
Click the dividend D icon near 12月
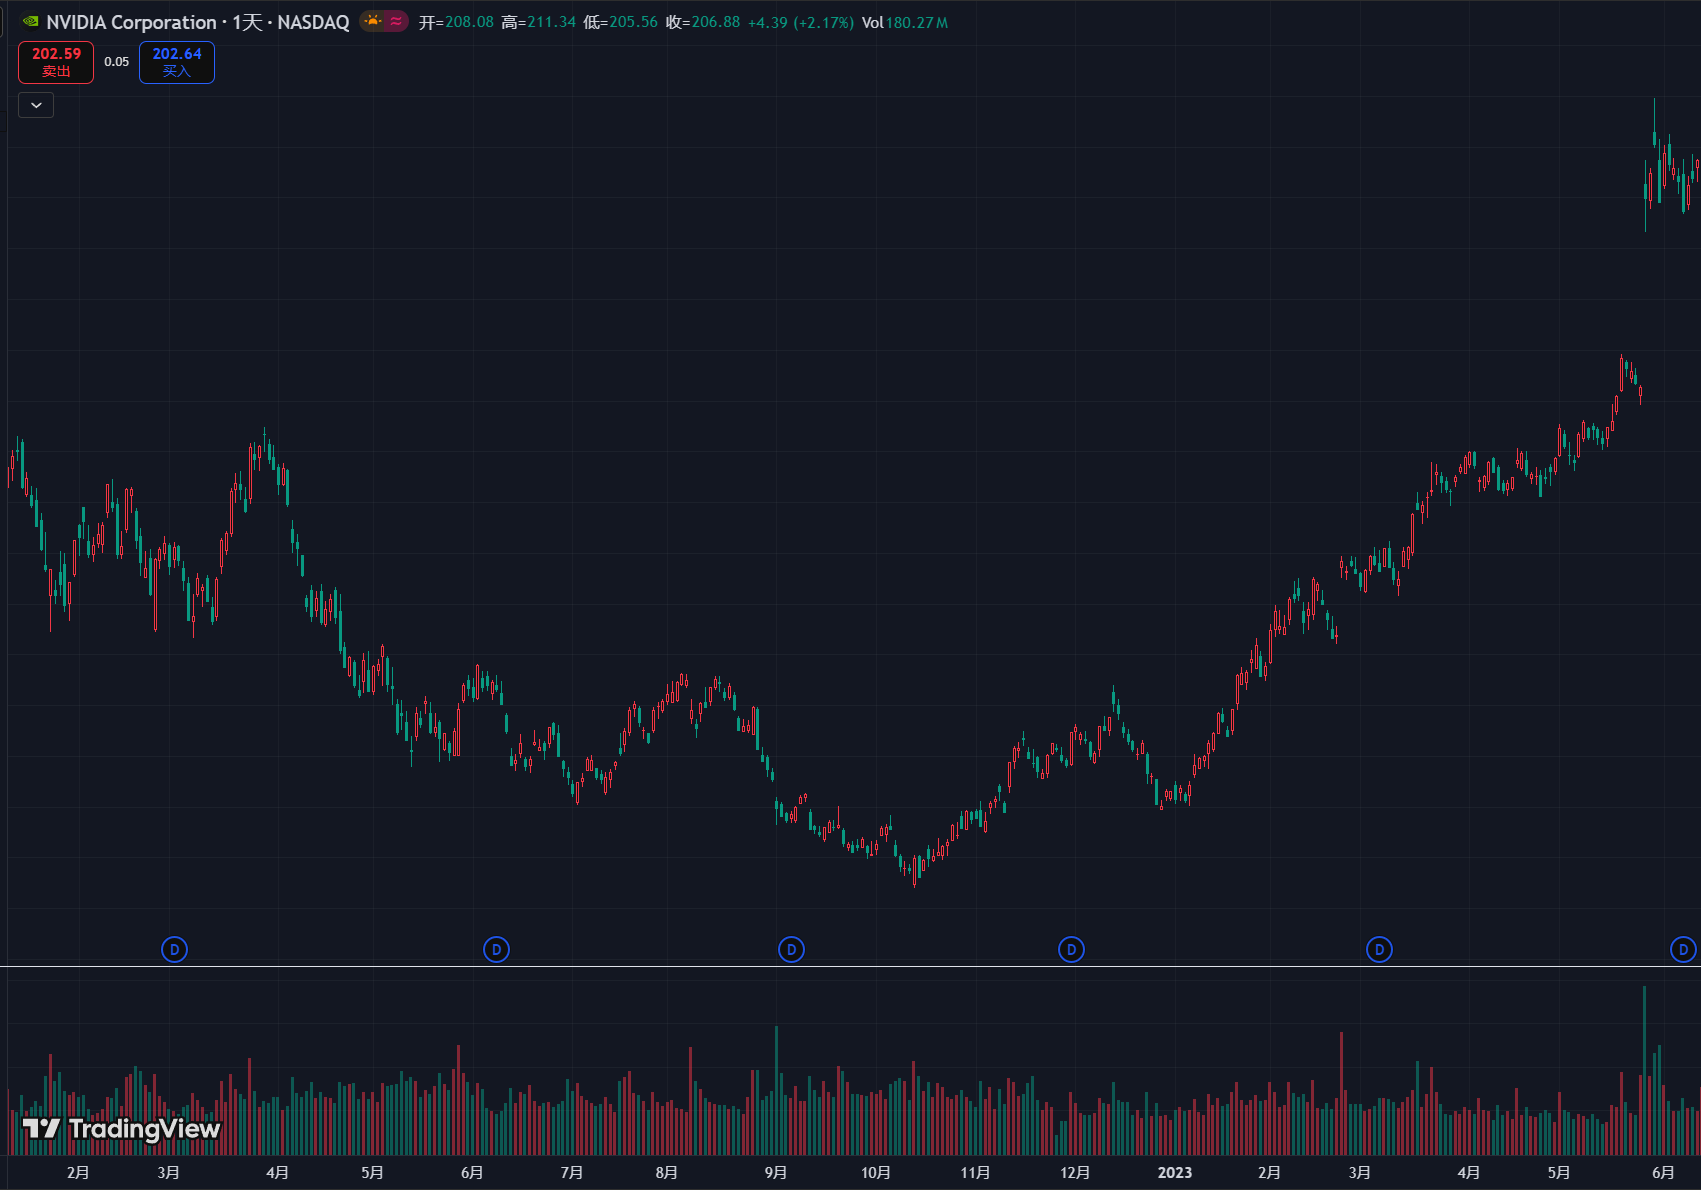pos(1071,949)
